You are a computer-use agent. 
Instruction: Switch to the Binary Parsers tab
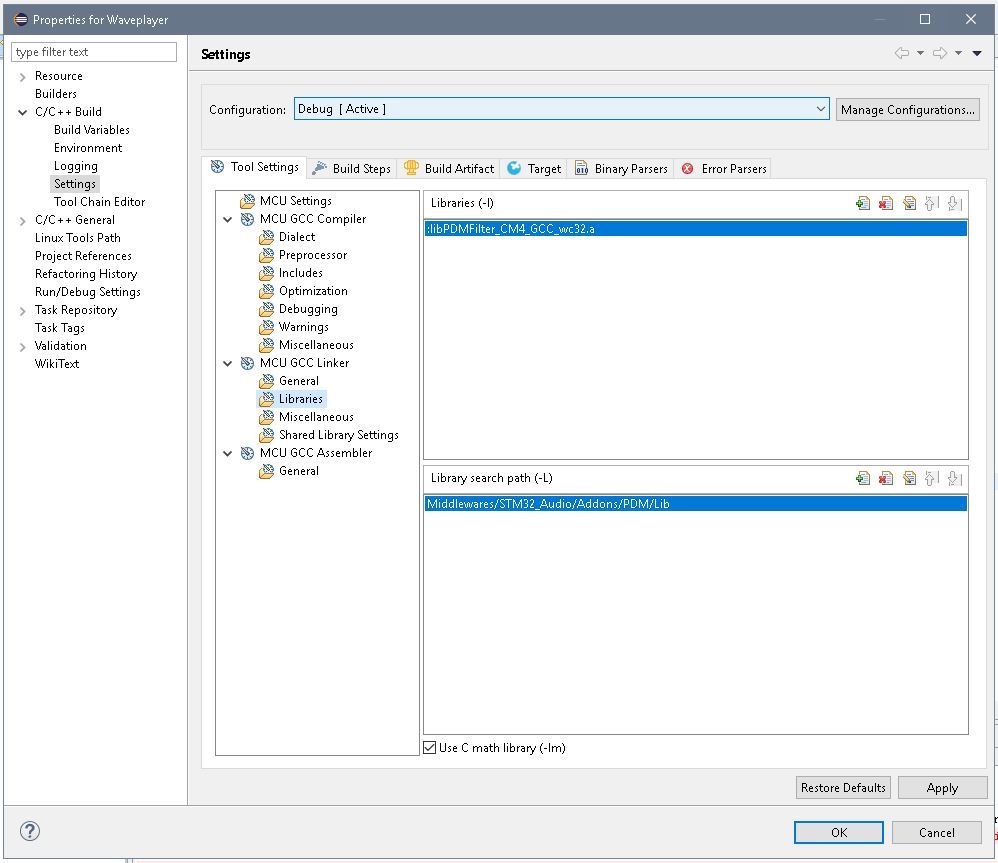[621, 169]
